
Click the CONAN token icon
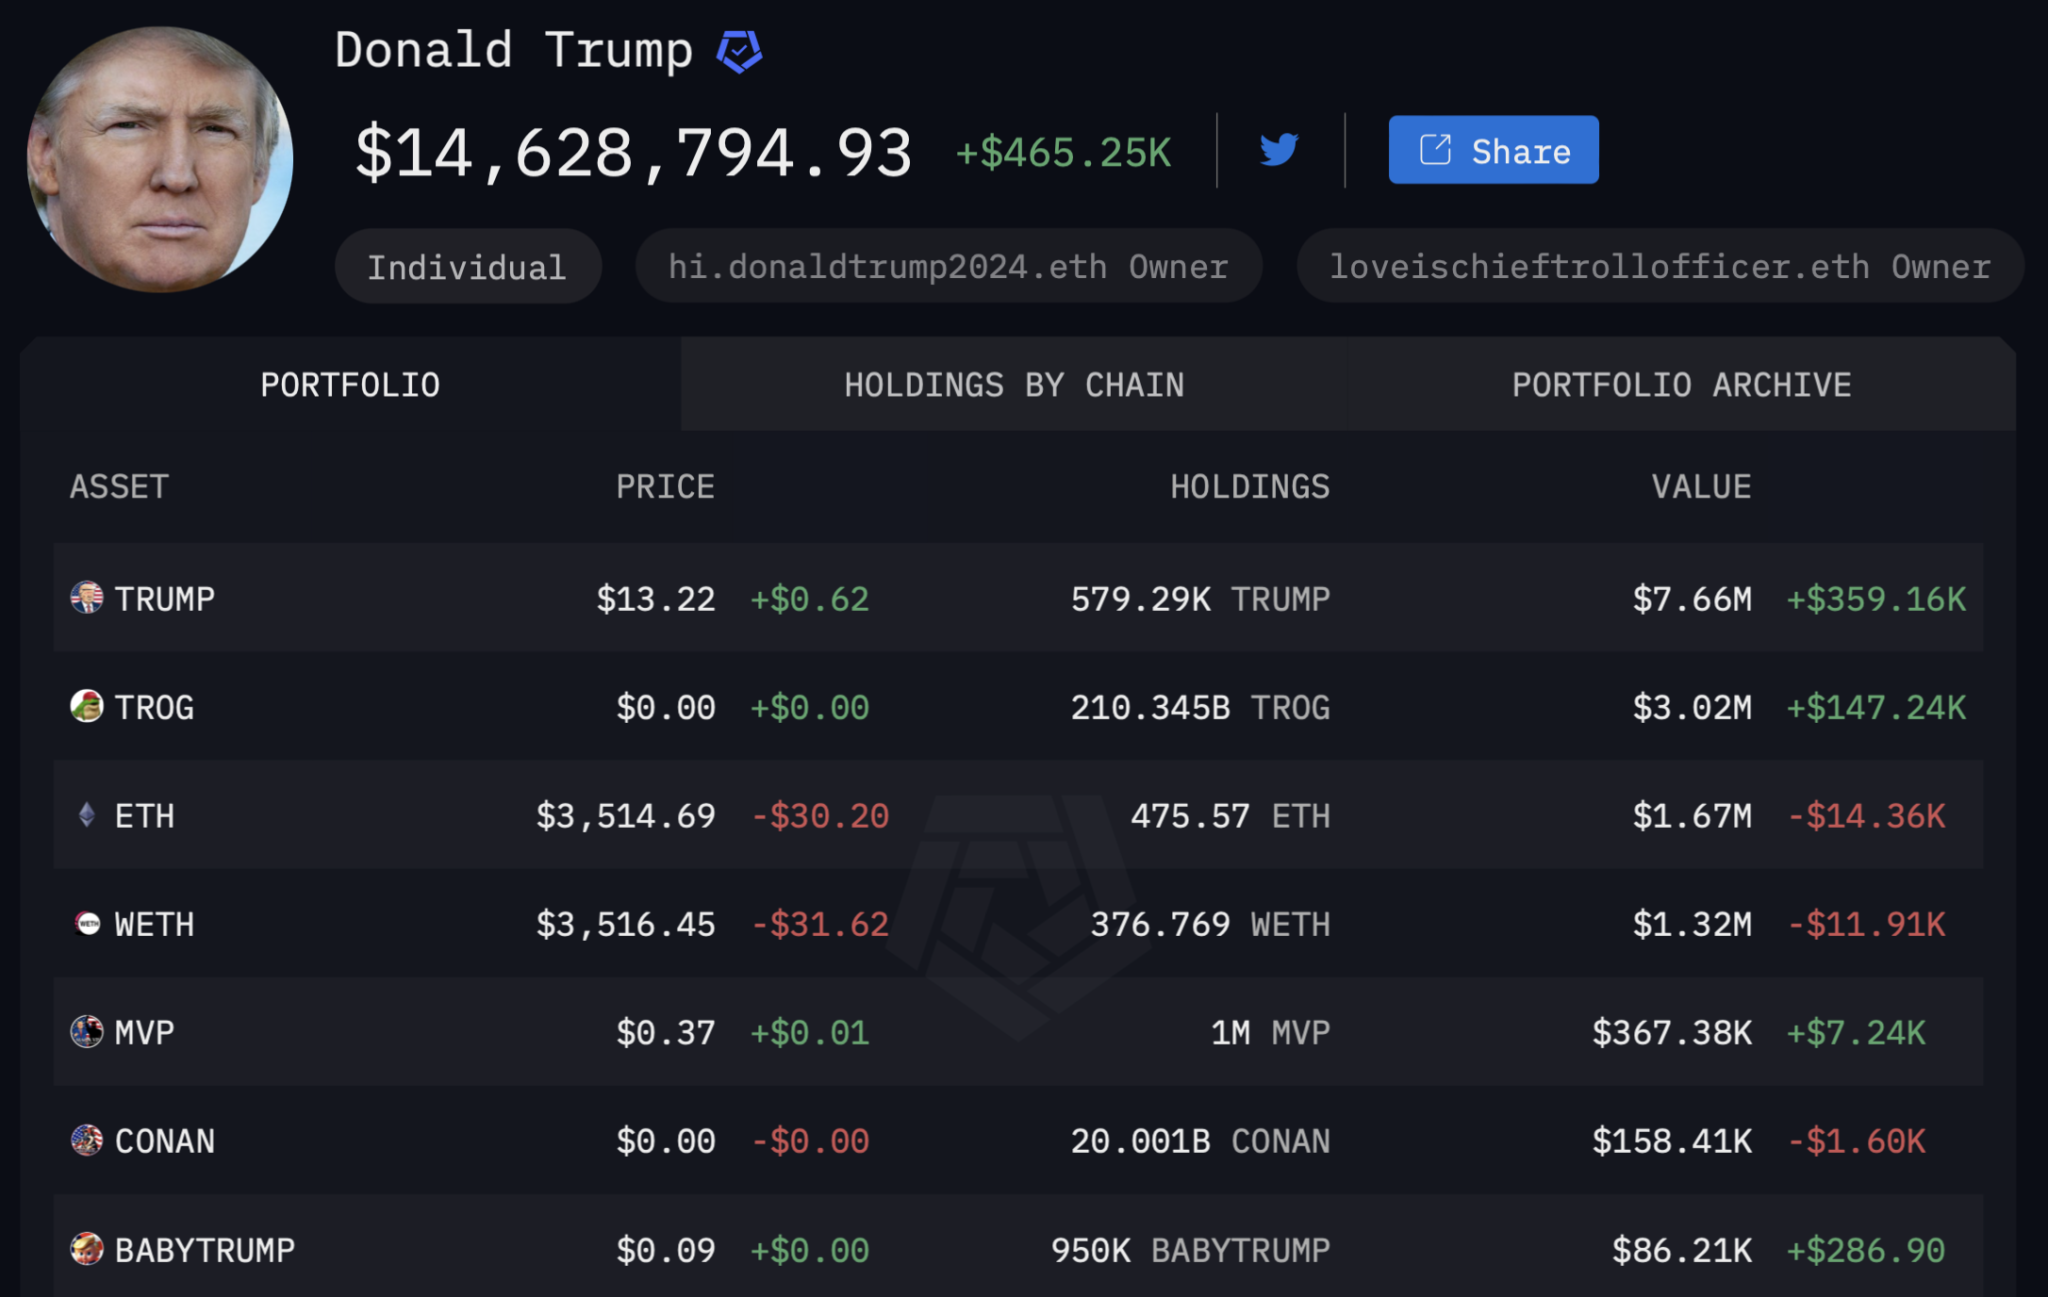(87, 1140)
